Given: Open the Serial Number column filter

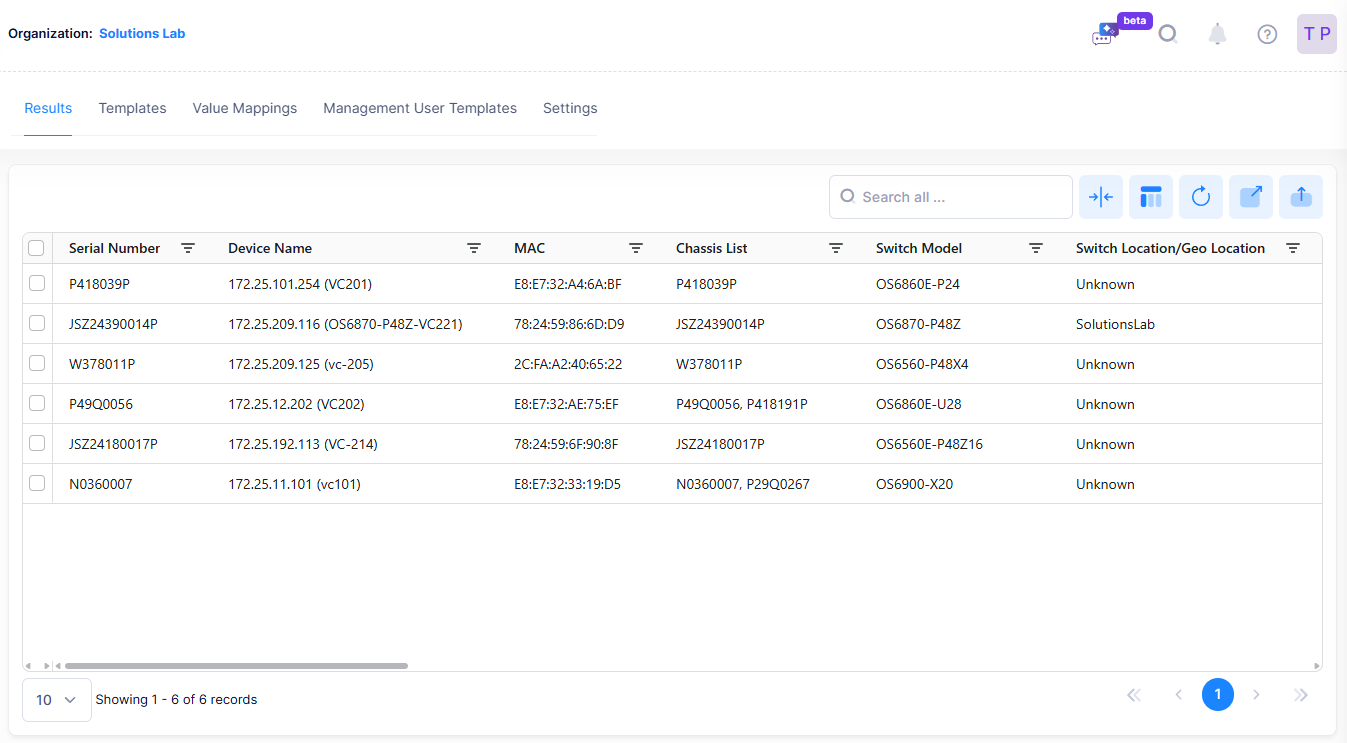Looking at the screenshot, I should tap(188, 248).
